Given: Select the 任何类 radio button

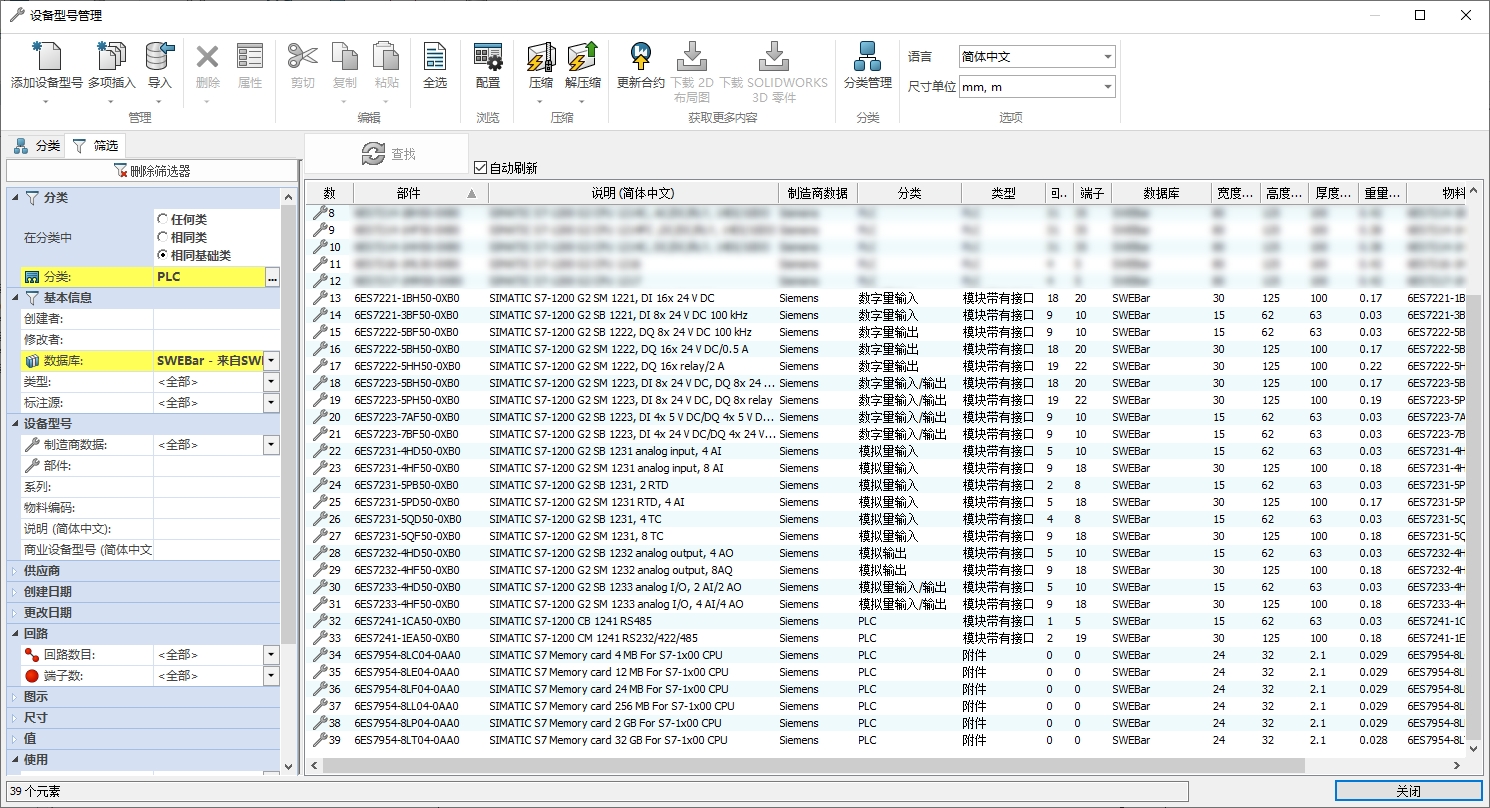Looking at the screenshot, I should [162, 219].
